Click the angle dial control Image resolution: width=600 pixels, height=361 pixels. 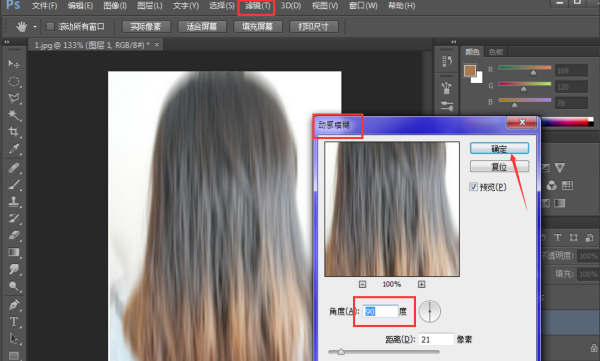[429, 311]
